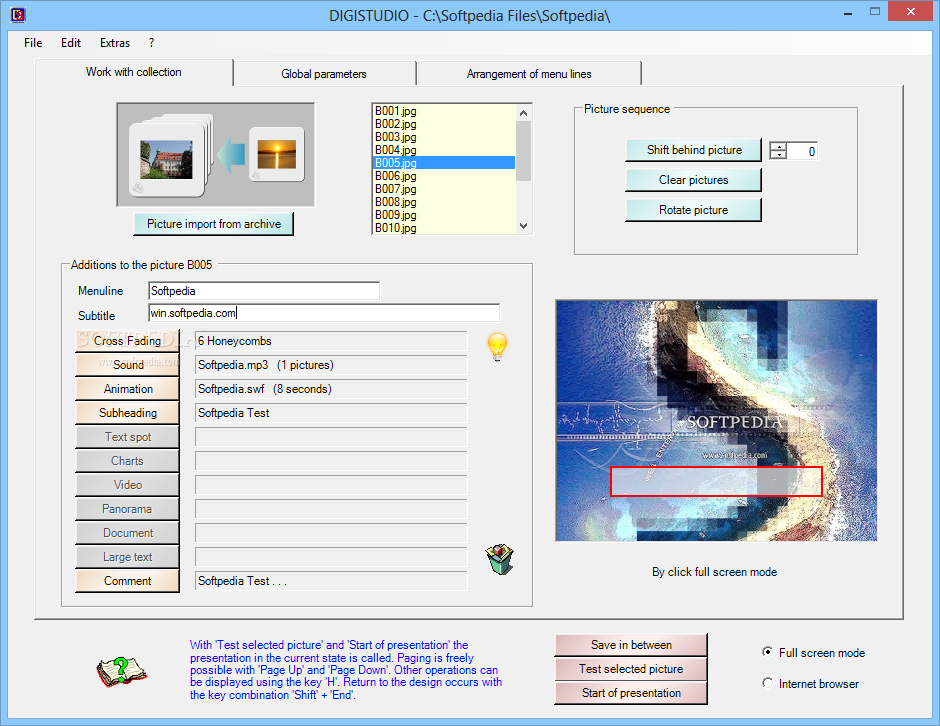
Task: Click 'Softpedia.swf (8 seconds)' animation value
Action: click(x=331, y=388)
